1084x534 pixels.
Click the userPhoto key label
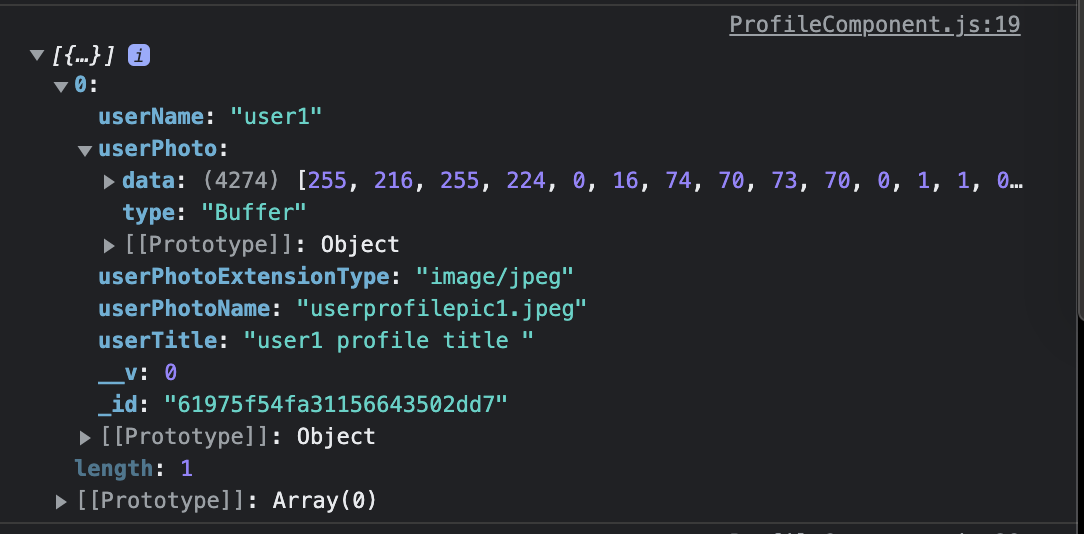click(x=158, y=149)
